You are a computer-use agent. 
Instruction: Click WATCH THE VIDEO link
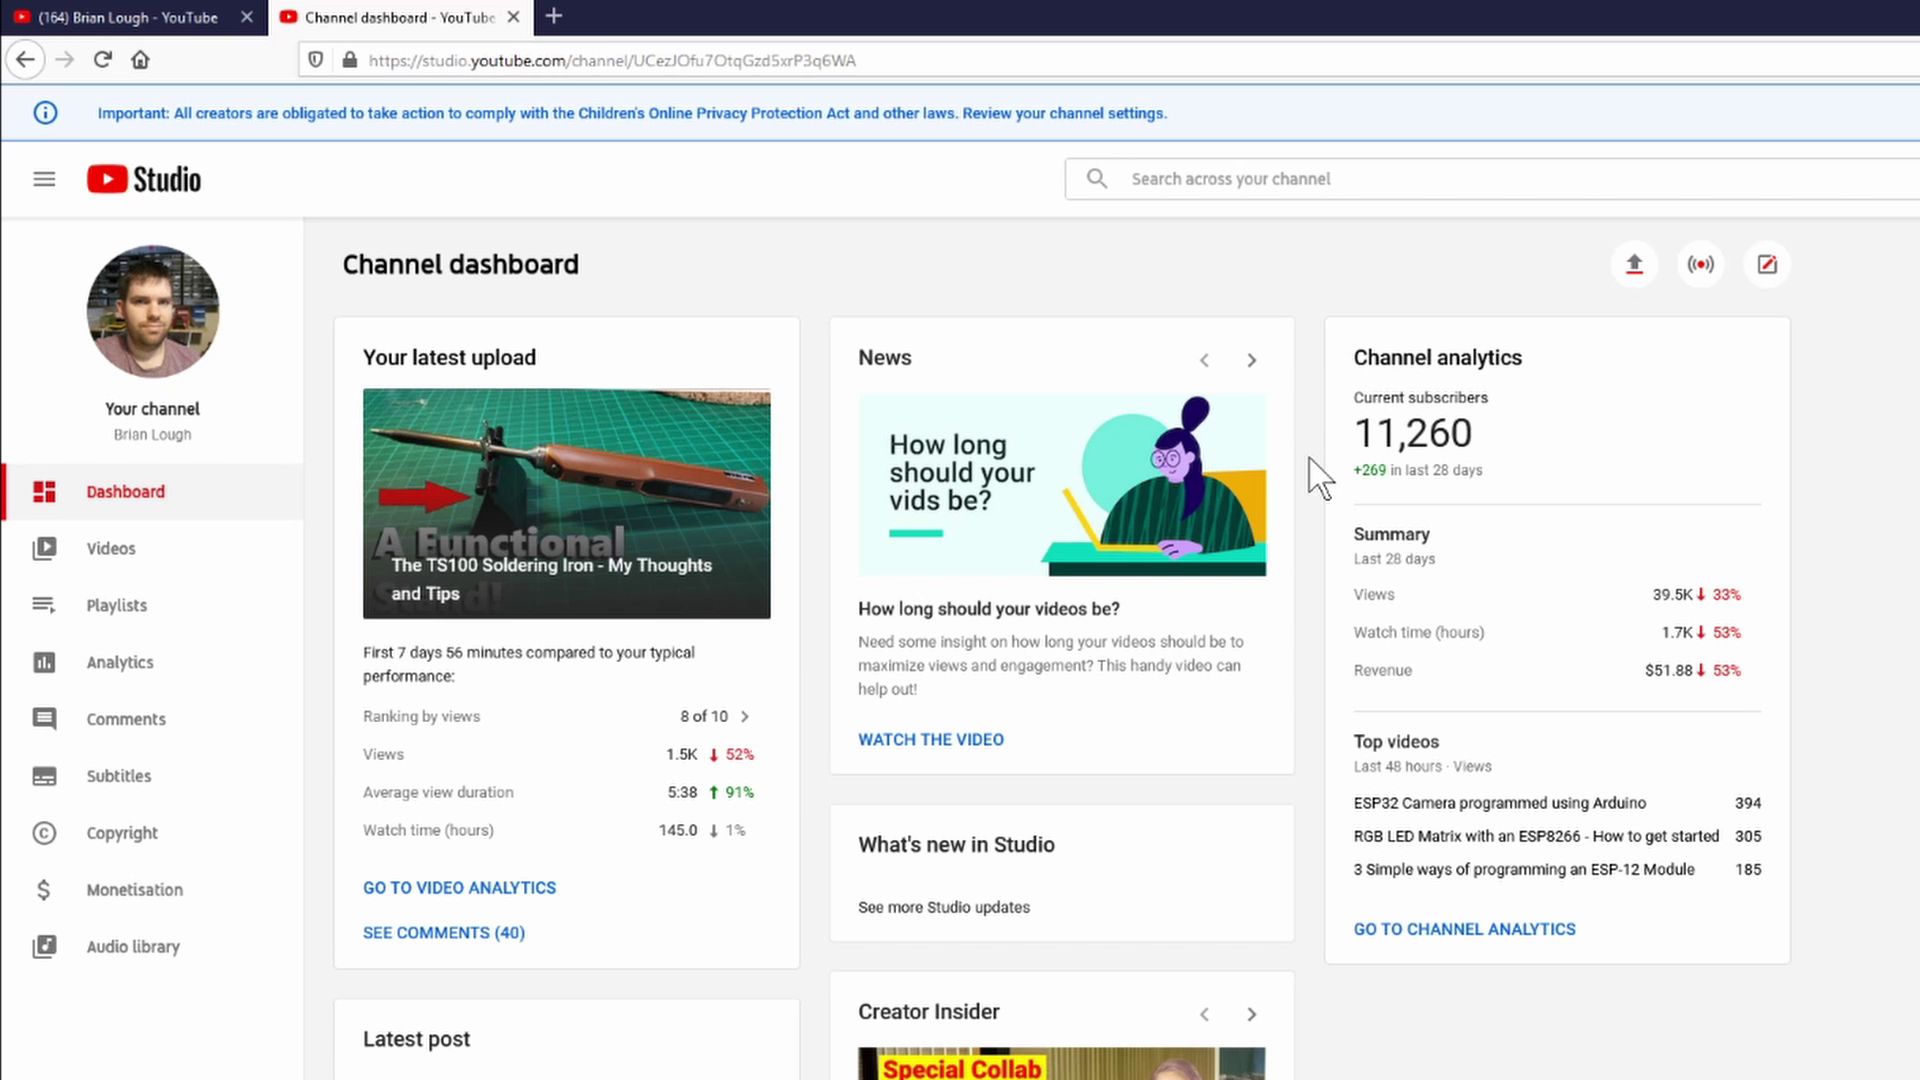[931, 740]
